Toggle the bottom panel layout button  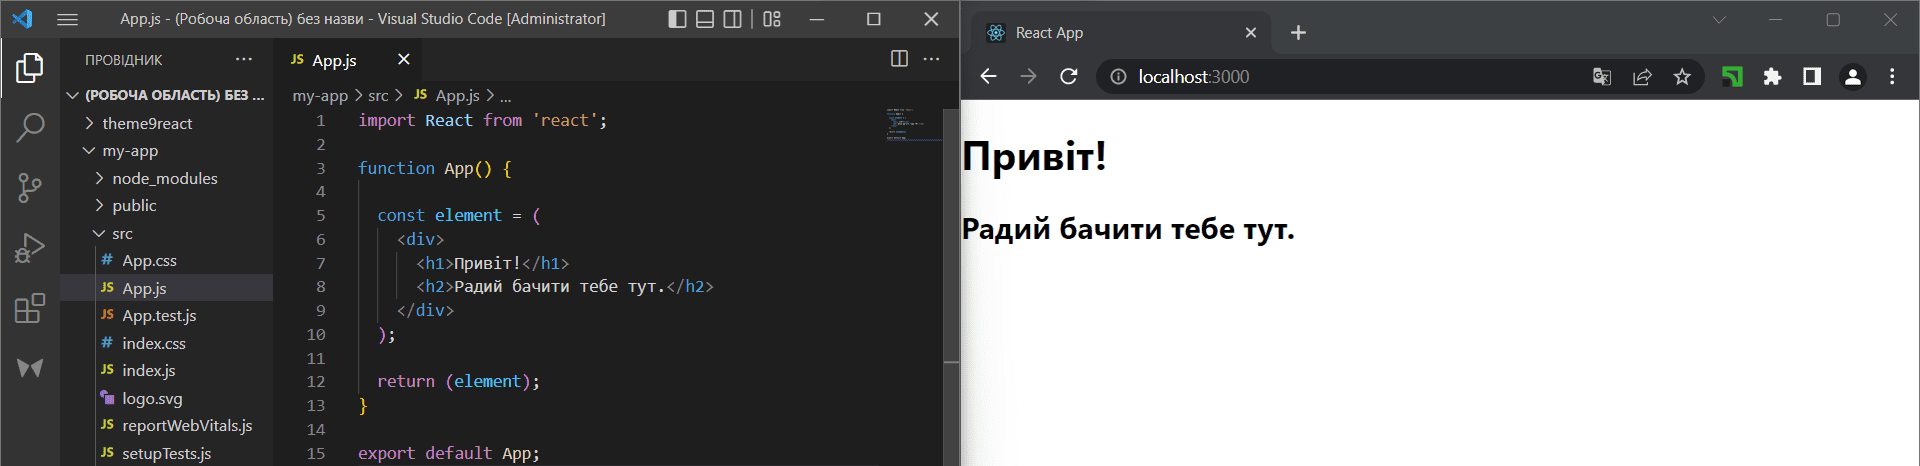pos(705,19)
